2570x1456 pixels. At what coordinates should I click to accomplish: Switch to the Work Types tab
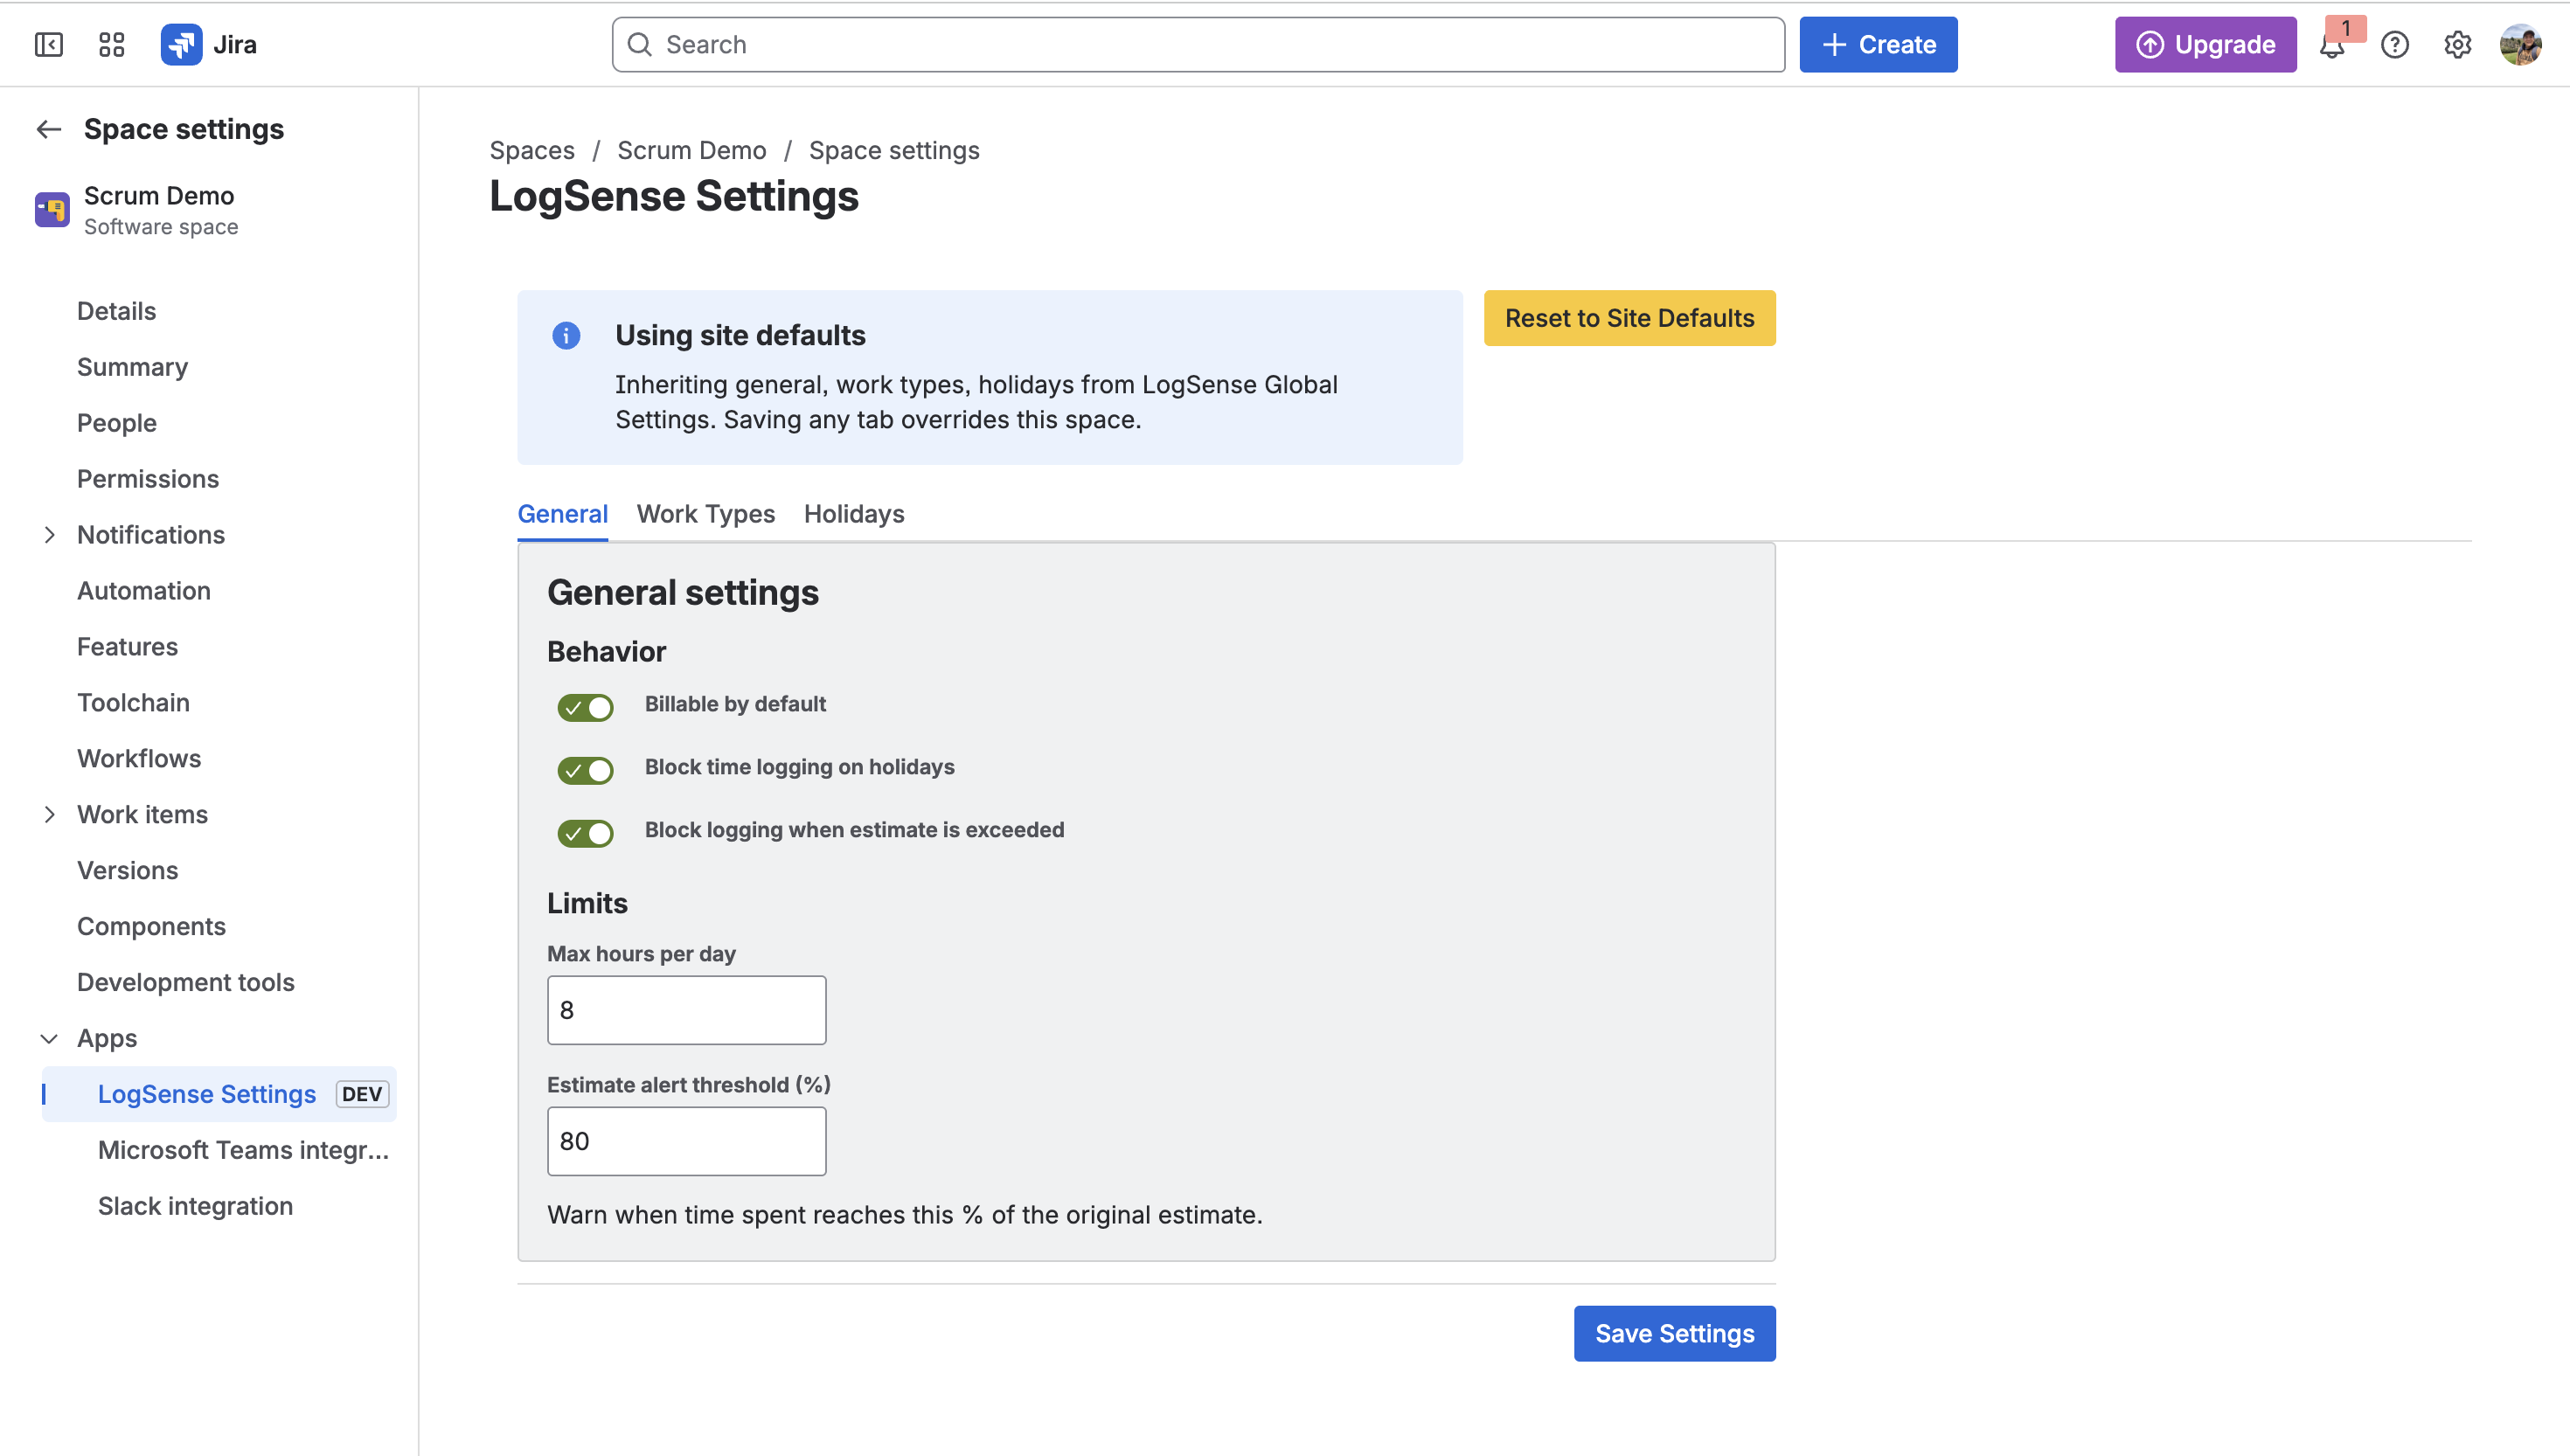706,514
